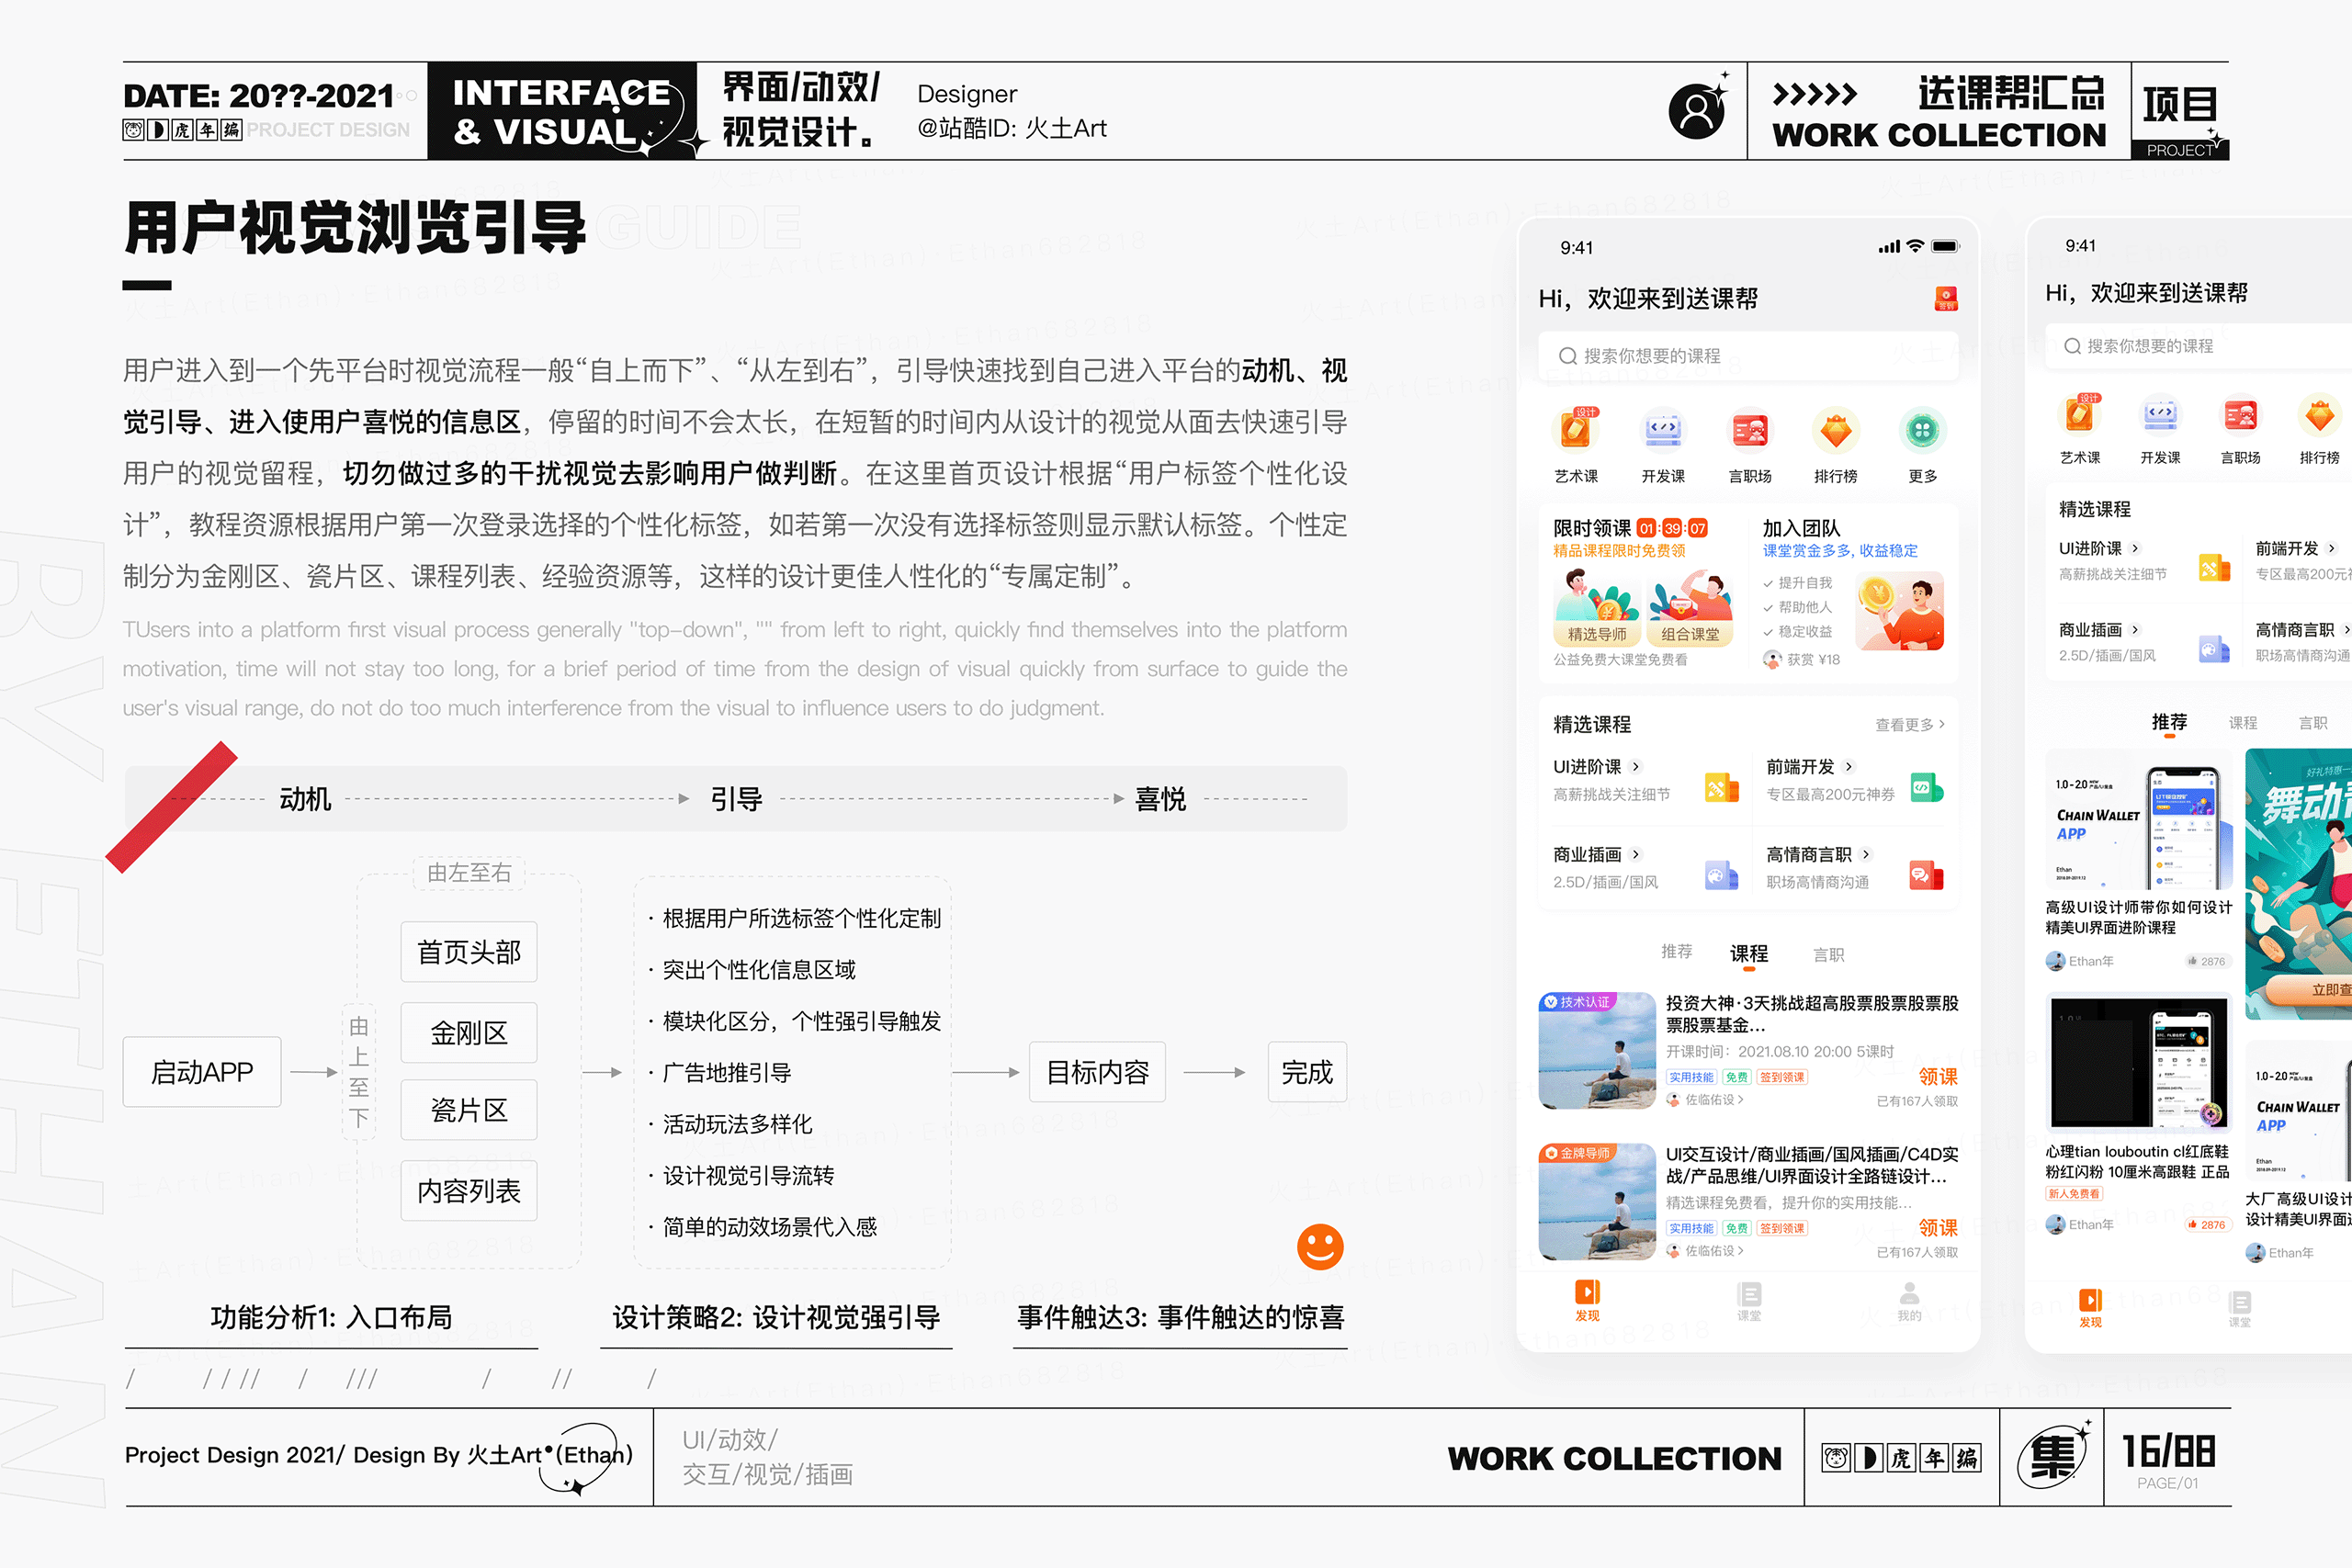This screenshot has width=2352, height=1568.
Task: Click the 目标内容 flowchart box
Action: 1097,1072
